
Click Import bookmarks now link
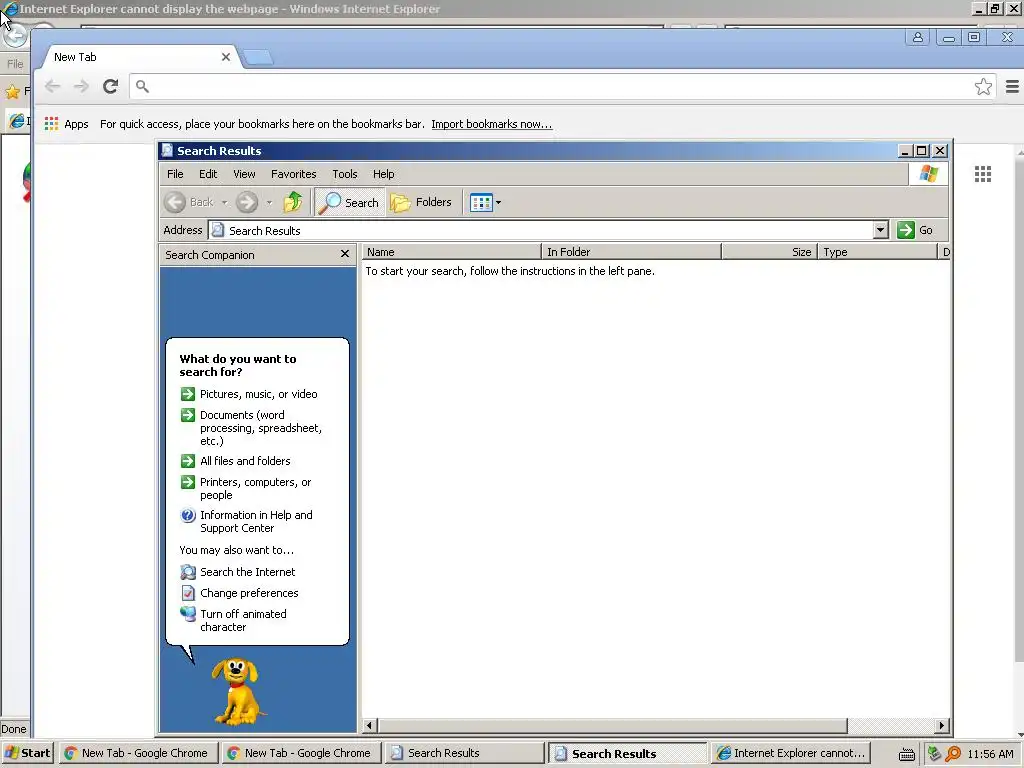coord(492,124)
